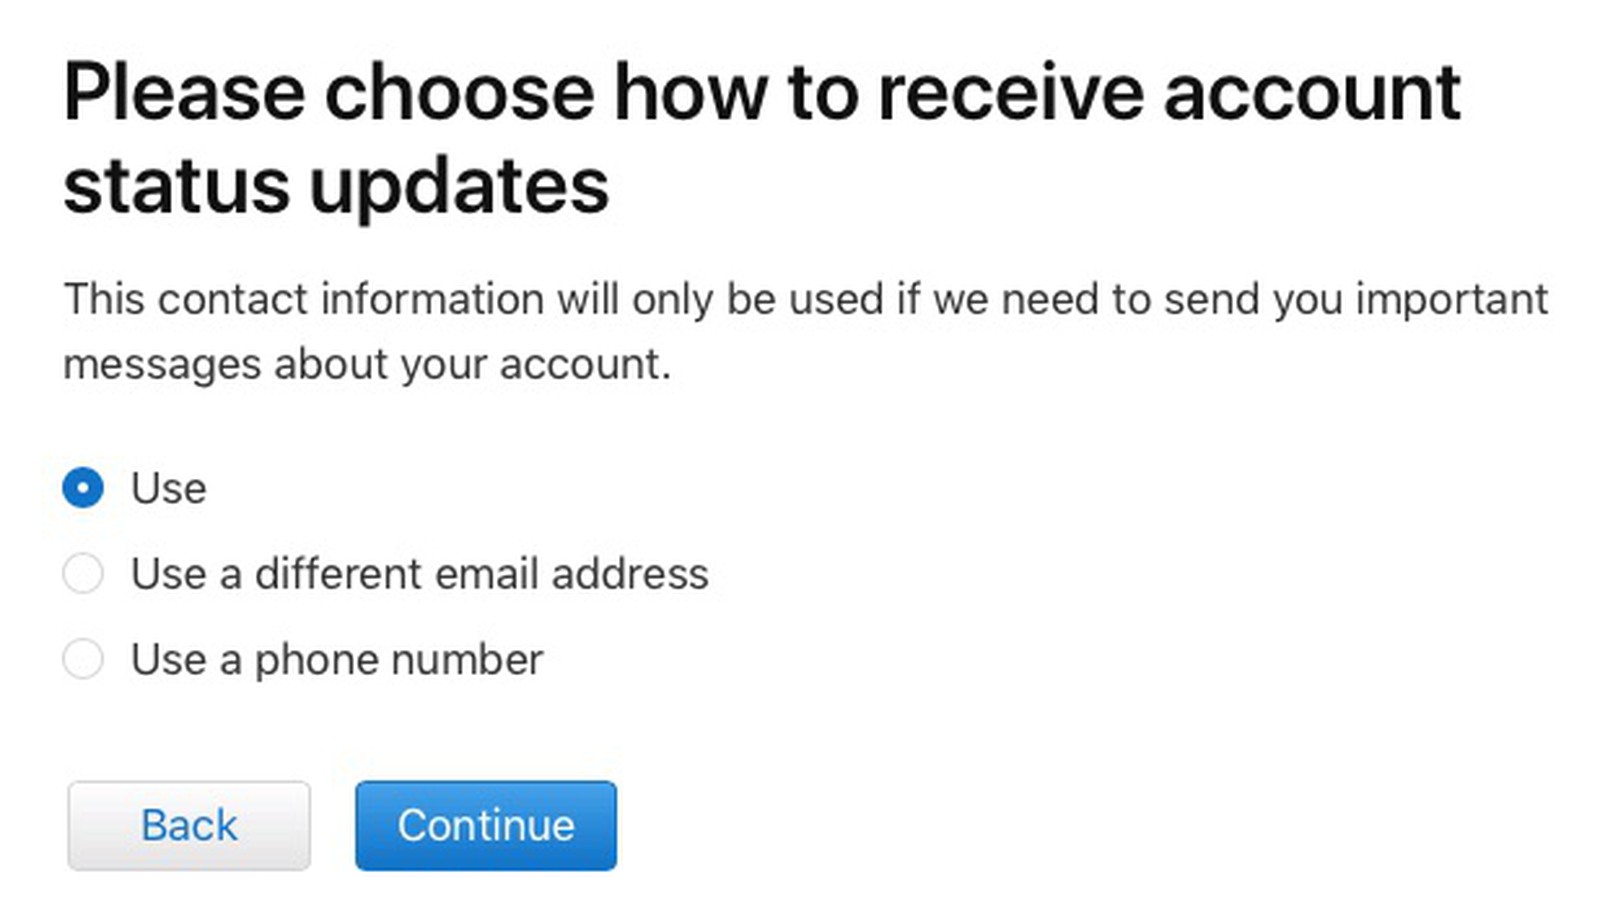Click the selected "Use" option indicator
Viewport: 1600px width, 905px height.
pyautogui.click(x=82, y=488)
